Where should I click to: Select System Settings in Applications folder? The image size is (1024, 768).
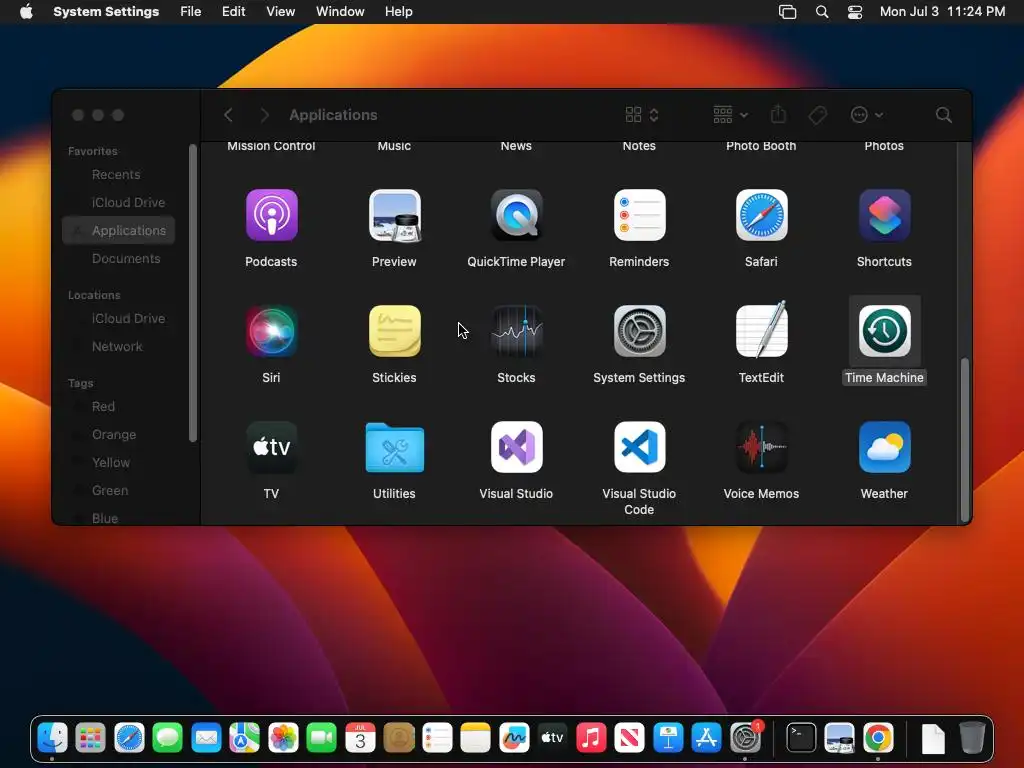click(x=639, y=332)
